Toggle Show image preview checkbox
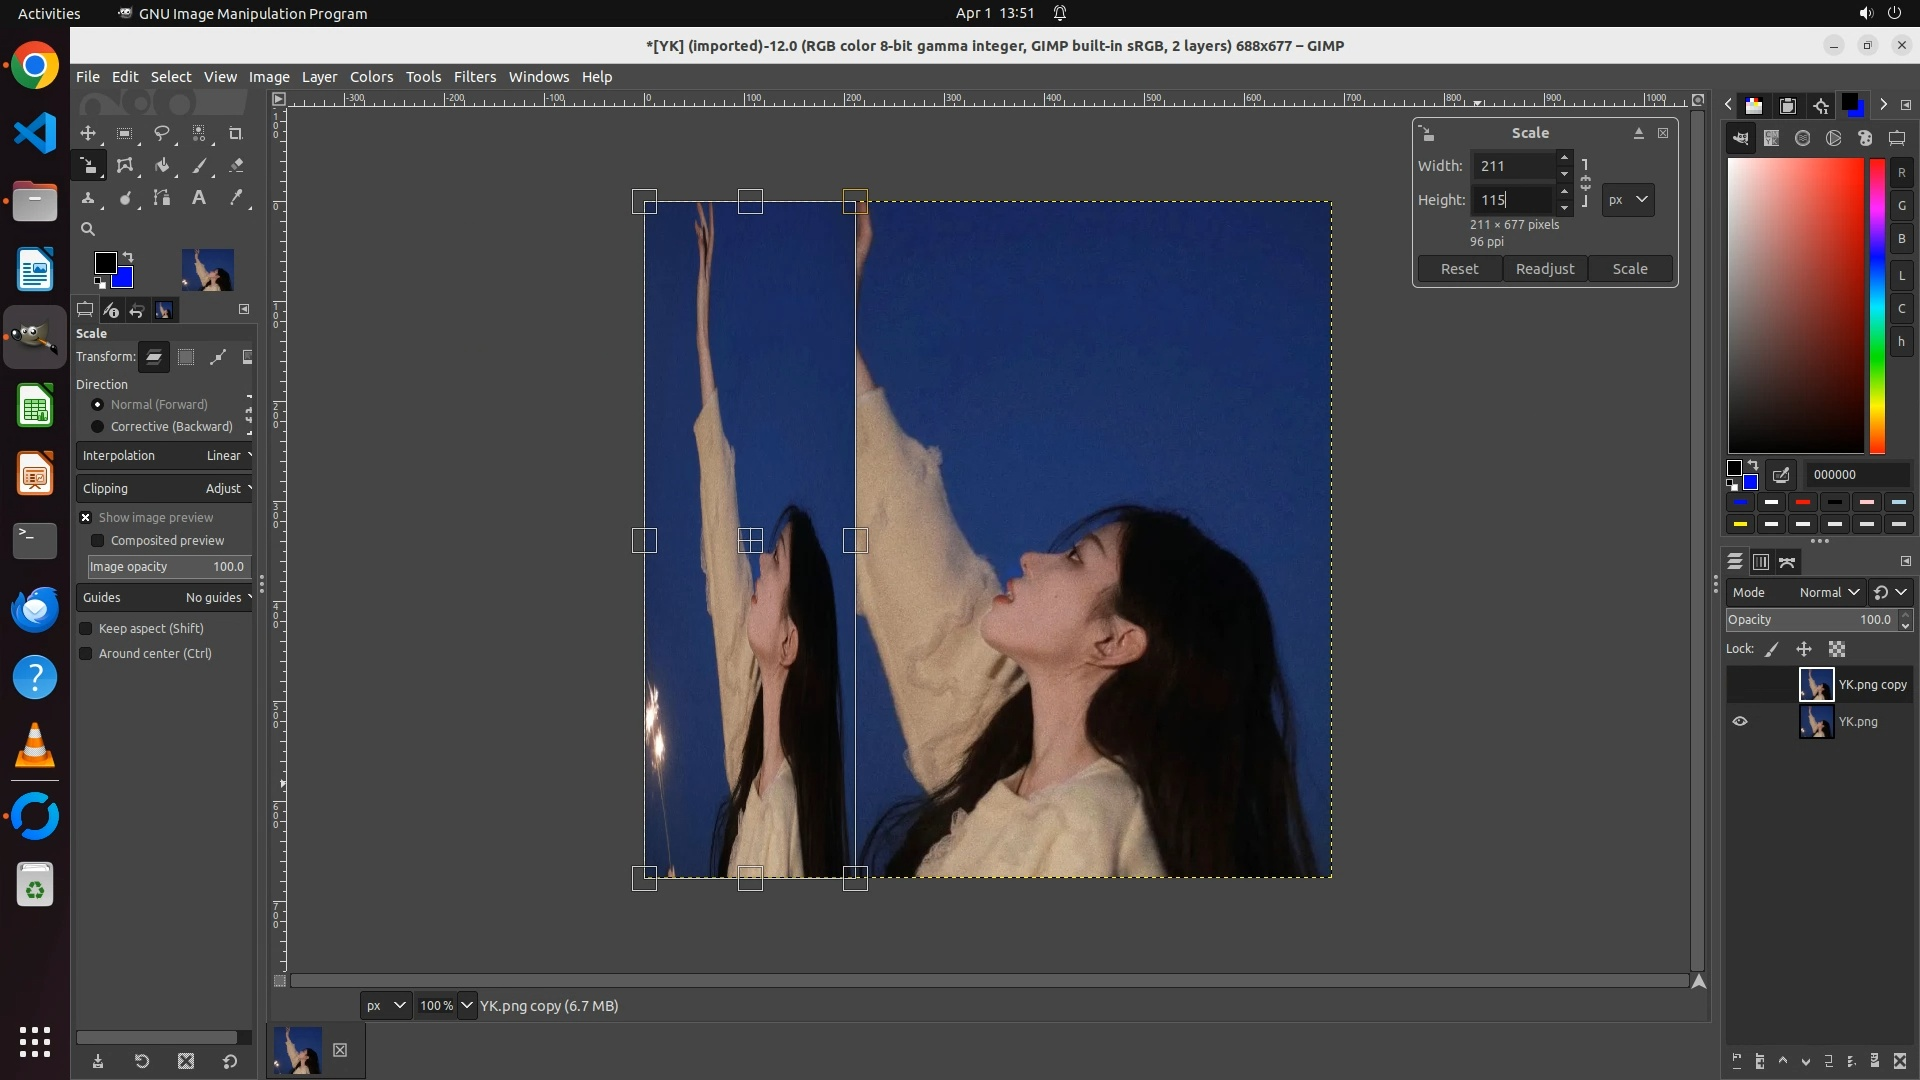Image resolution: width=1920 pixels, height=1080 pixels. click(86, 517)
